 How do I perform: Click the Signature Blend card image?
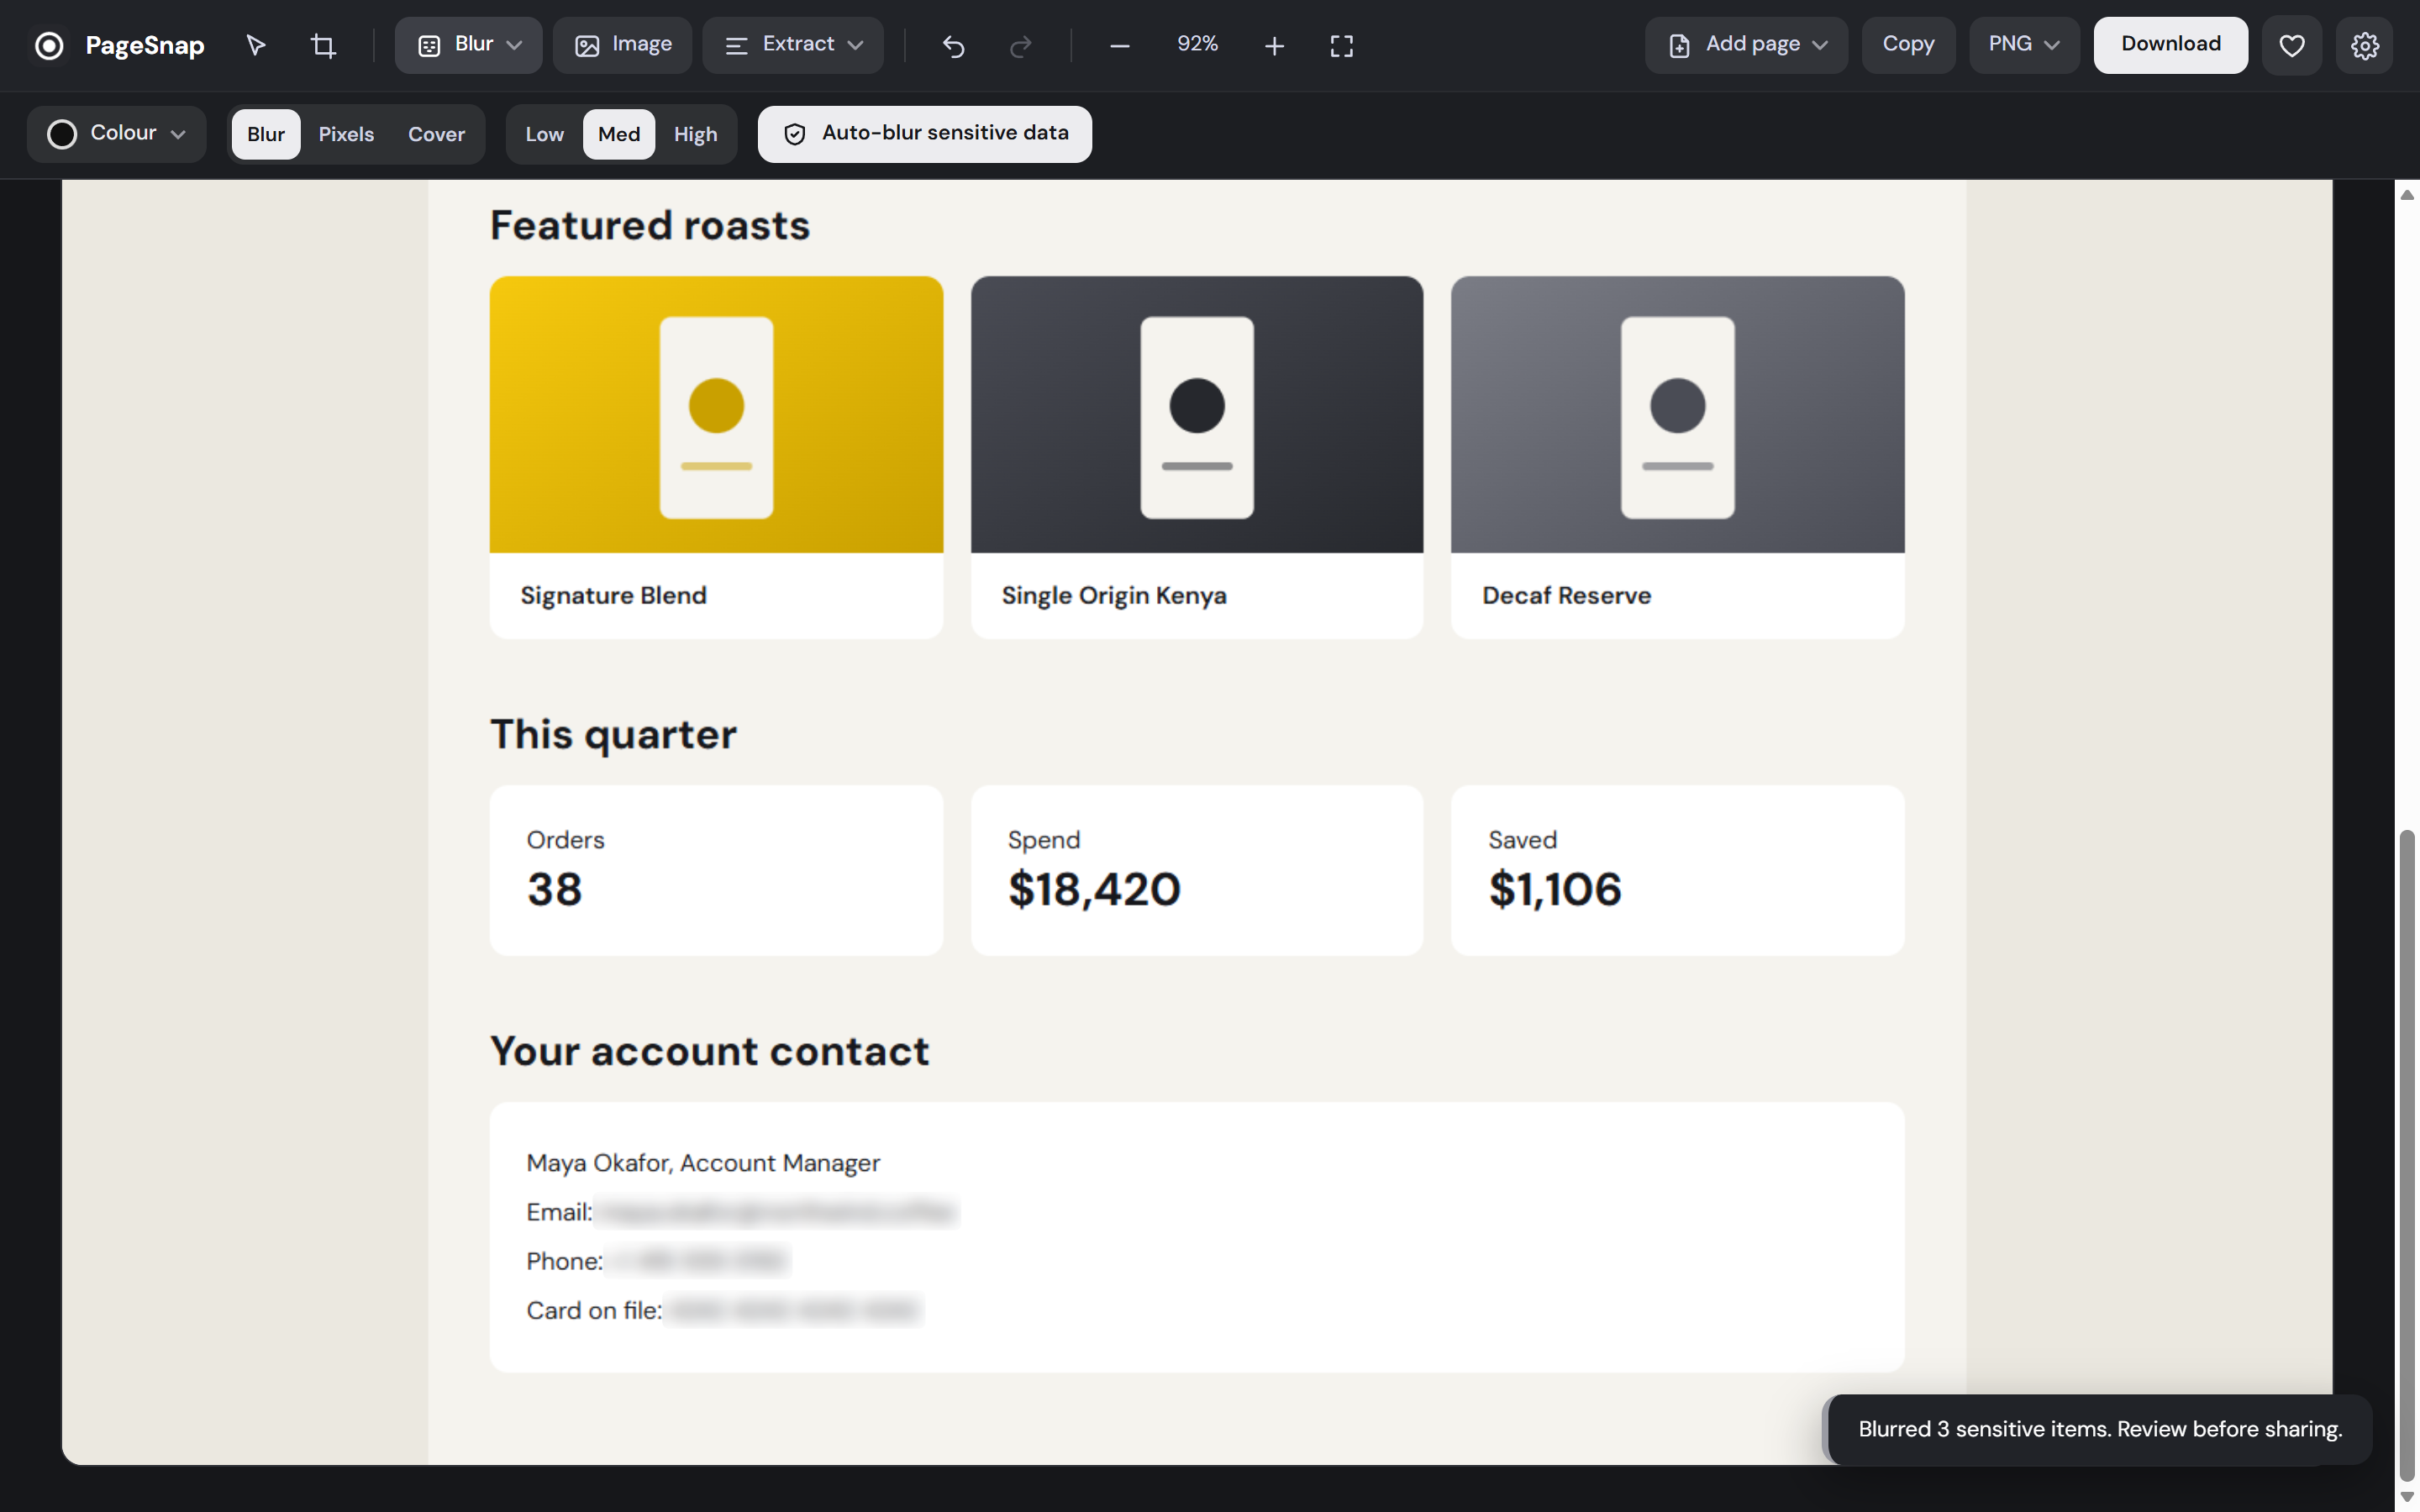click(716, 415)
